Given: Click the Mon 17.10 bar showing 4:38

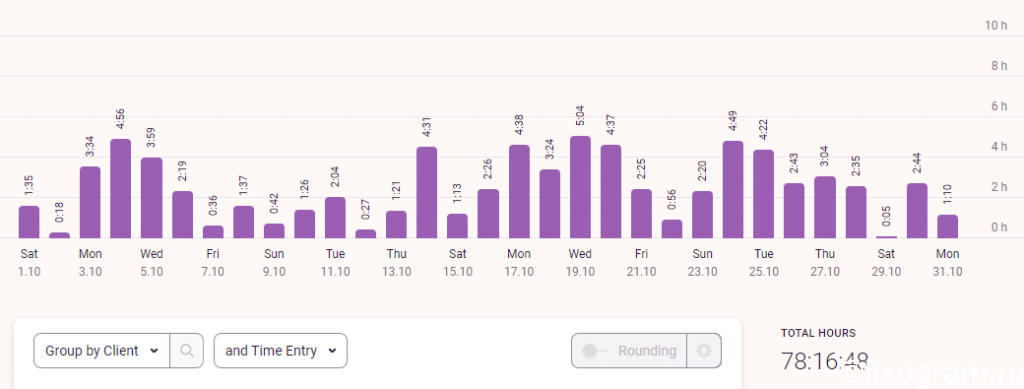Looking at the screenshot, I should [x=519, y=191].
